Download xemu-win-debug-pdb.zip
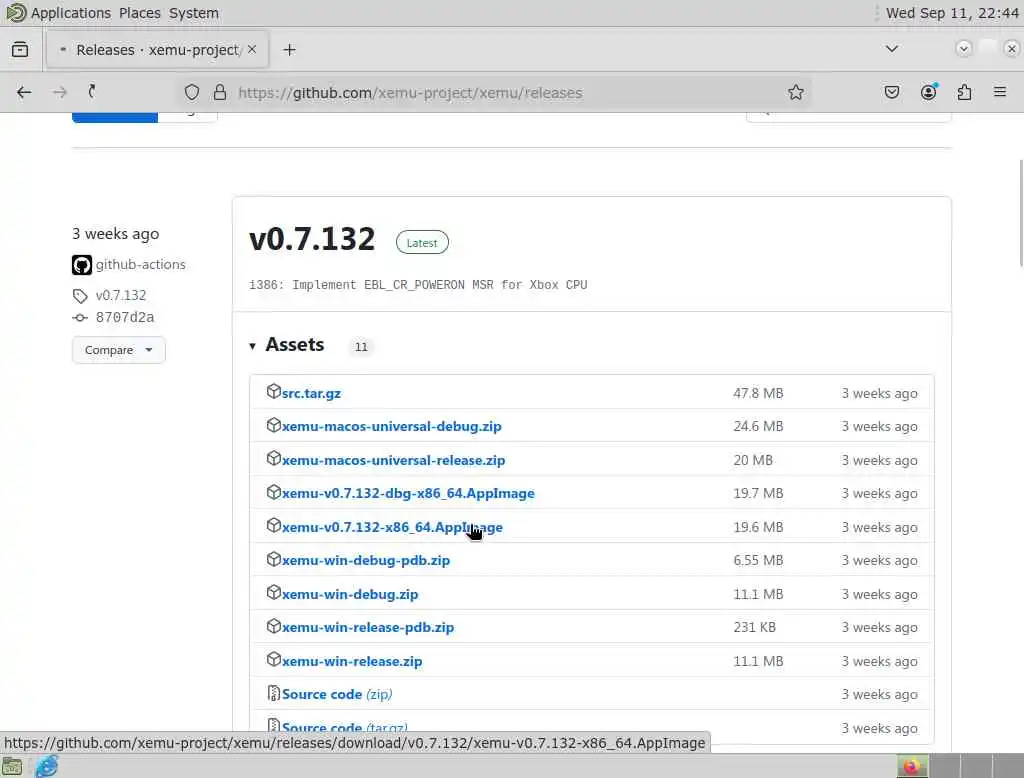The width and height of the screenshot is (1024, 778). point(366,560)
